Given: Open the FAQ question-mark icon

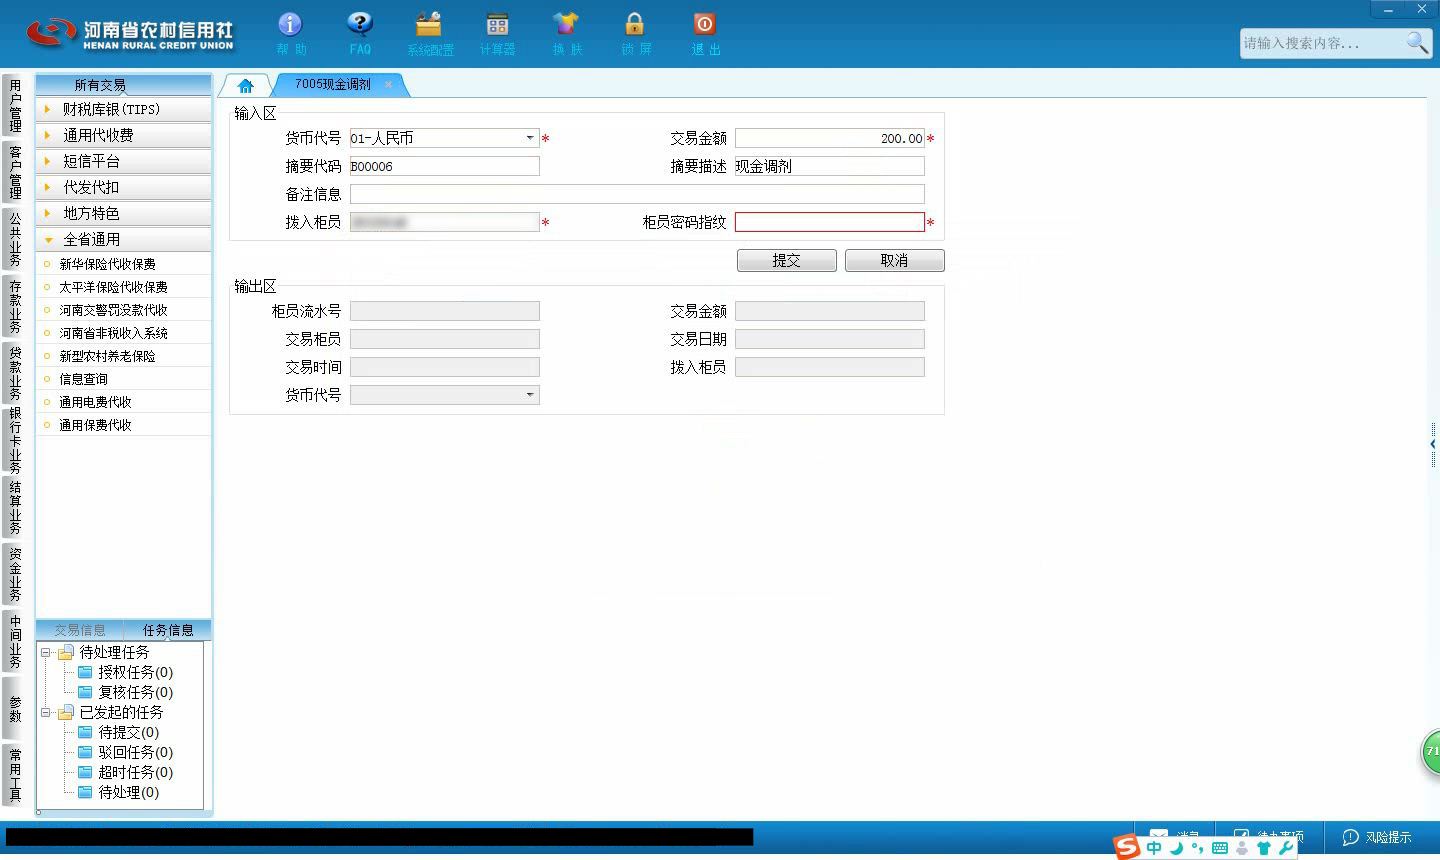Looking at the screenshot, I should [360, 25].
